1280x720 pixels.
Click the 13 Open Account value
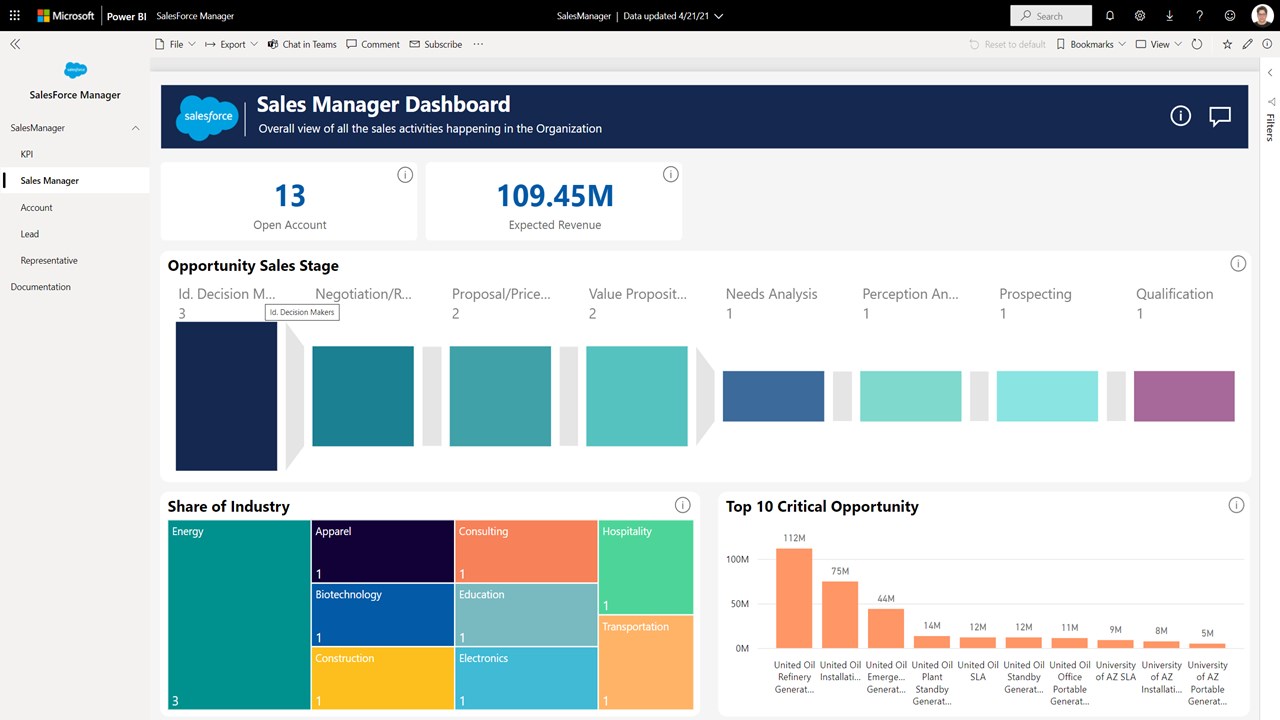[x=290, y=195]
